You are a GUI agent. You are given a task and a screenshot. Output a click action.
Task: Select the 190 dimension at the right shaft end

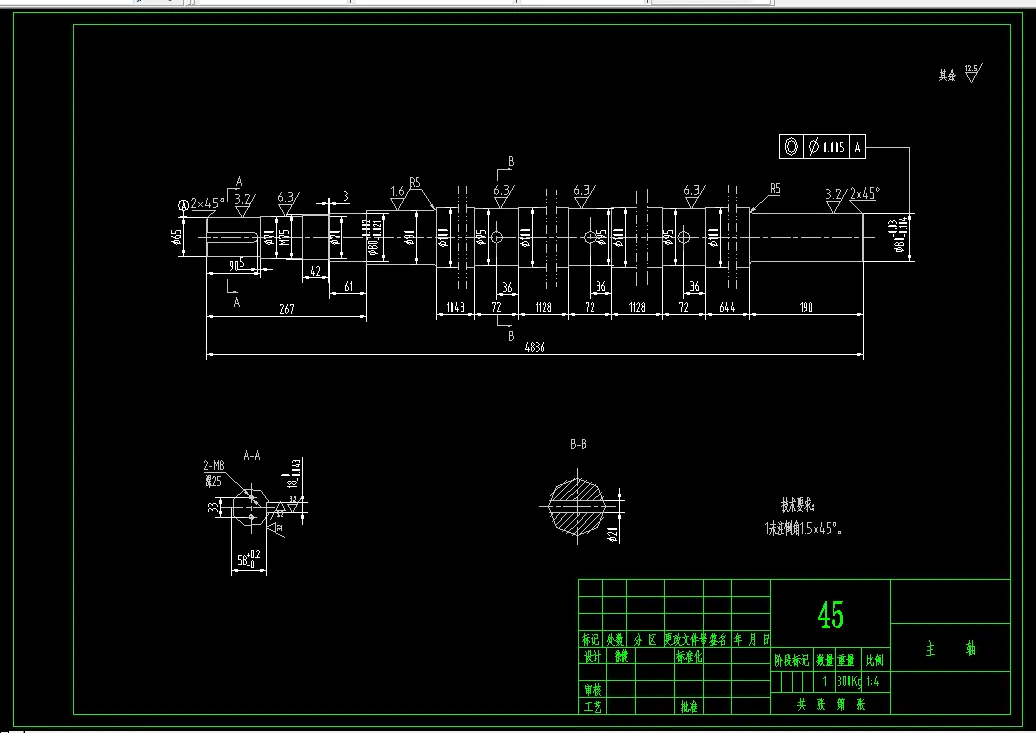806,307
